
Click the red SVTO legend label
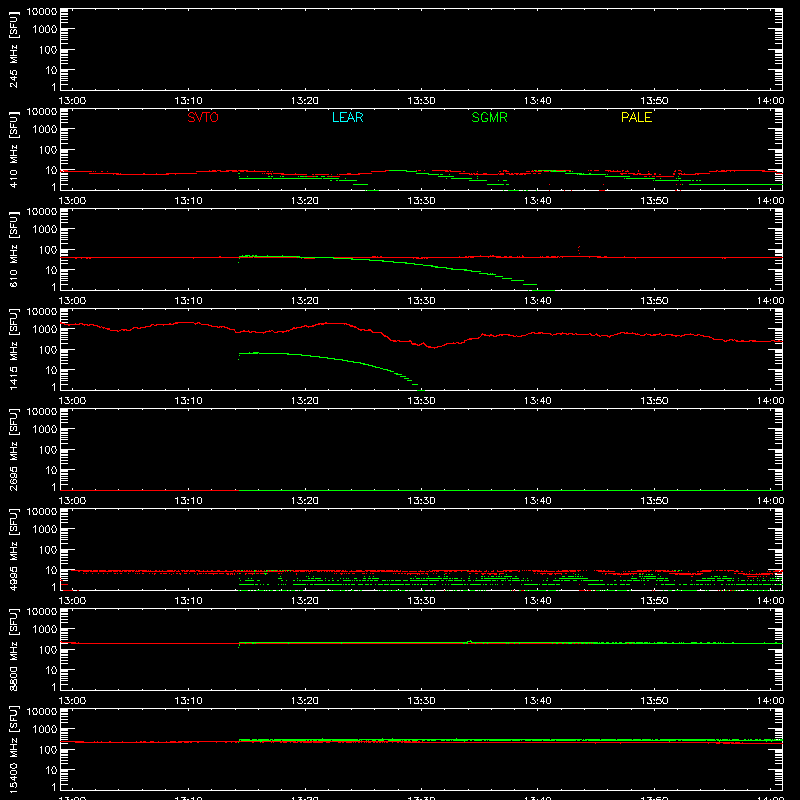coord(203,117)
